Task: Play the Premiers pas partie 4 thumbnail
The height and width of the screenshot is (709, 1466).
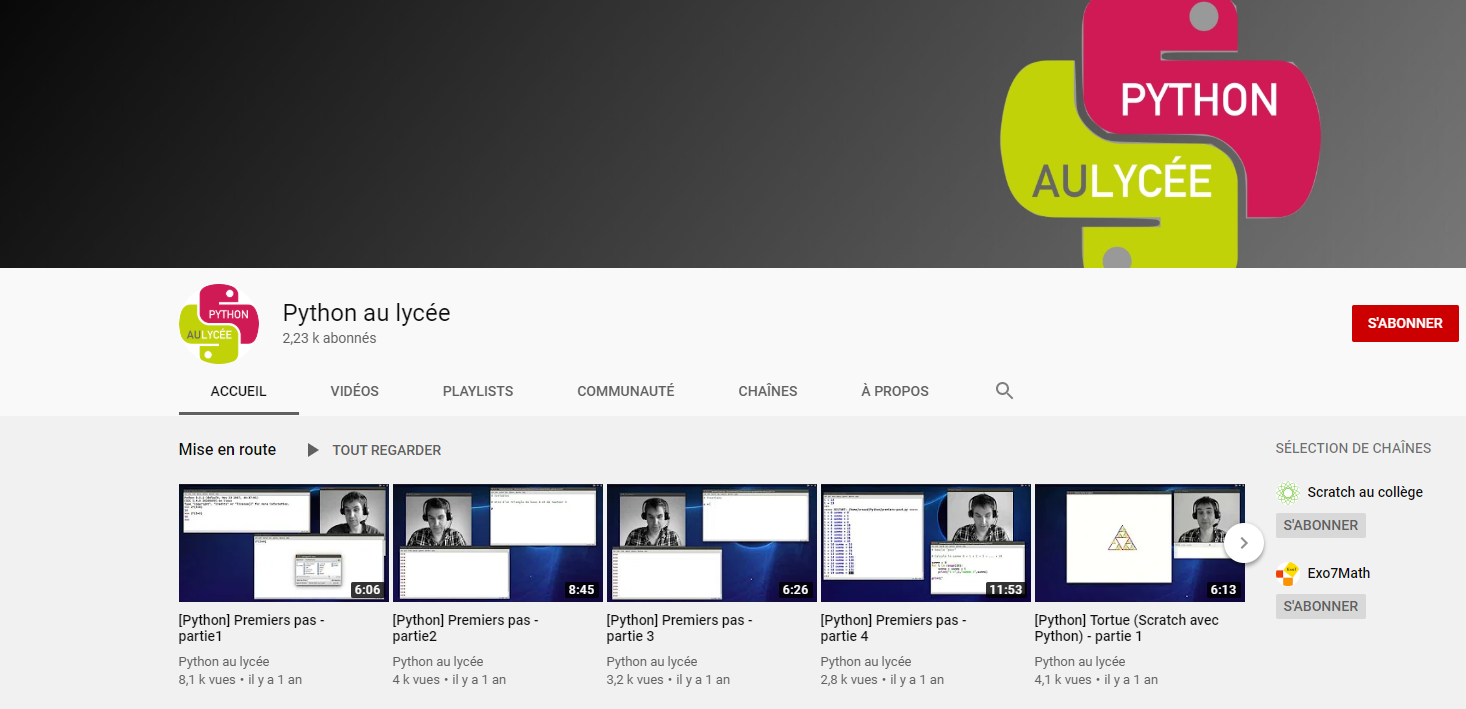Action: (x=926, y=543)
